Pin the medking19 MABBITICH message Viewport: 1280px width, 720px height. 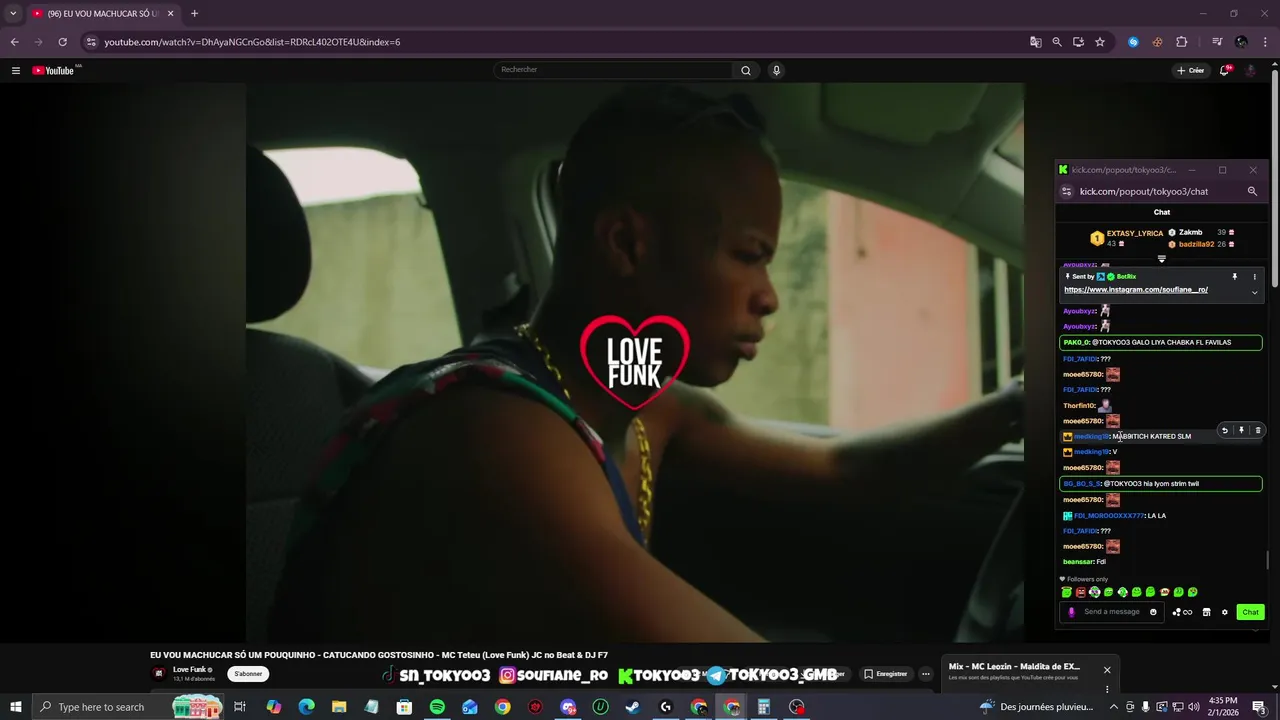(x=1241, y=430)
